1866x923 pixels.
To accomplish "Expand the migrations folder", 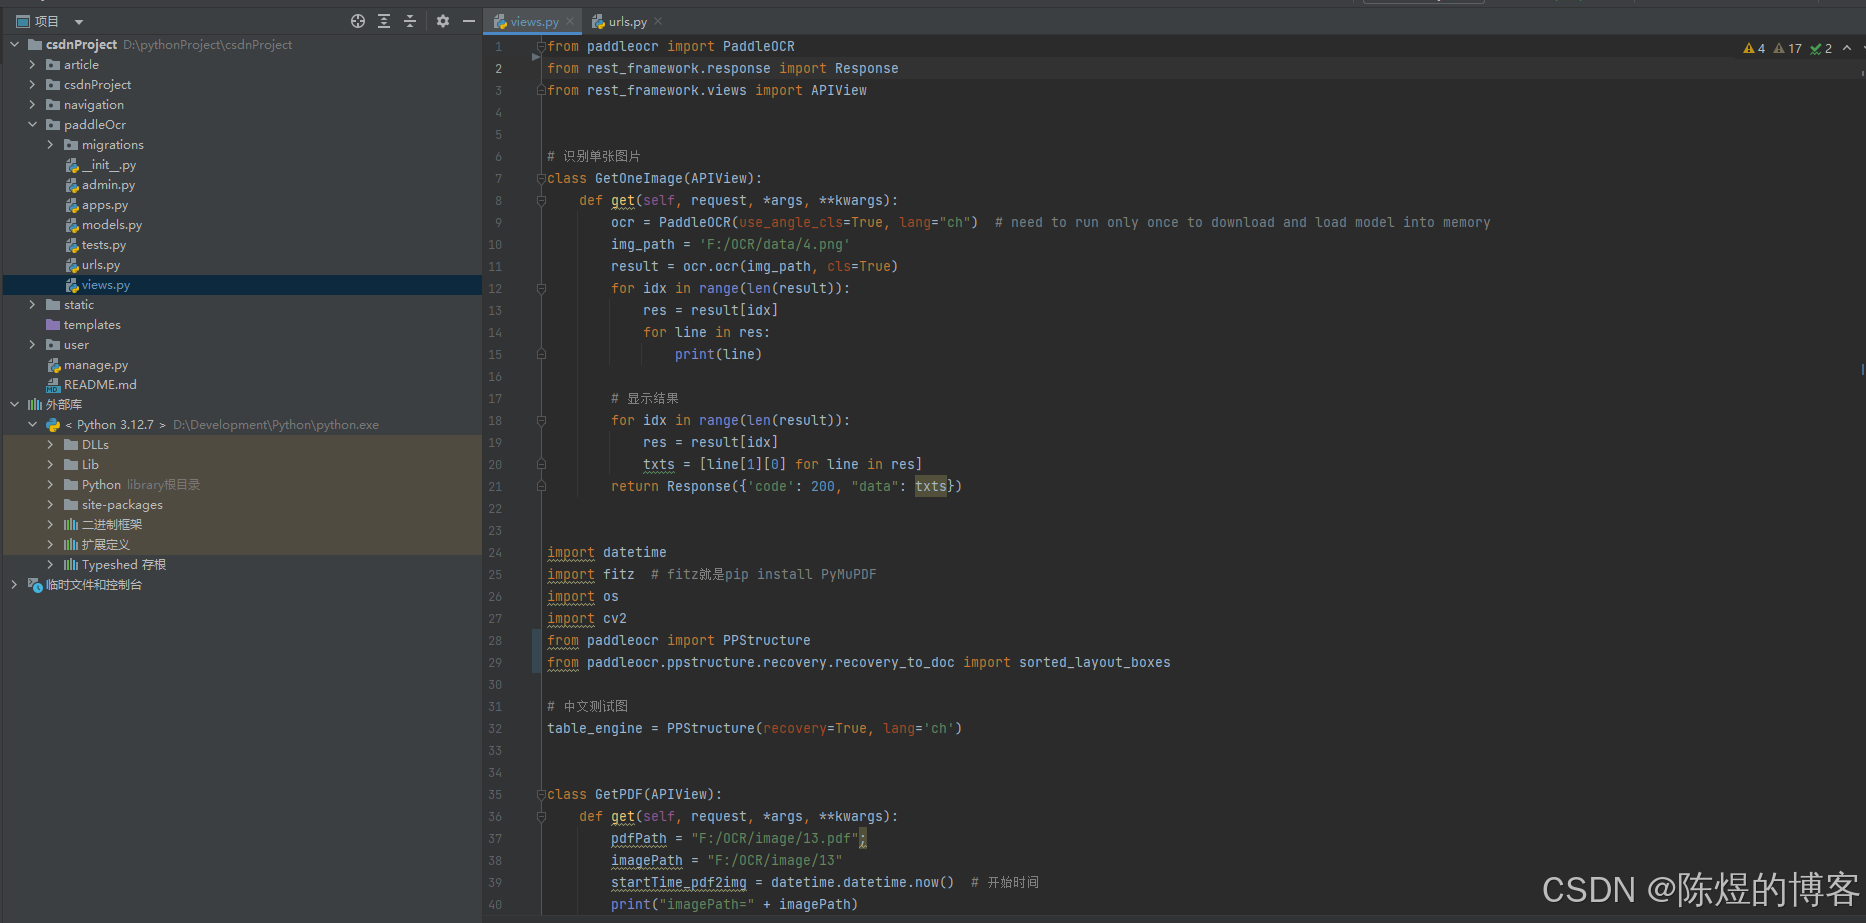I will coord(50,145).
